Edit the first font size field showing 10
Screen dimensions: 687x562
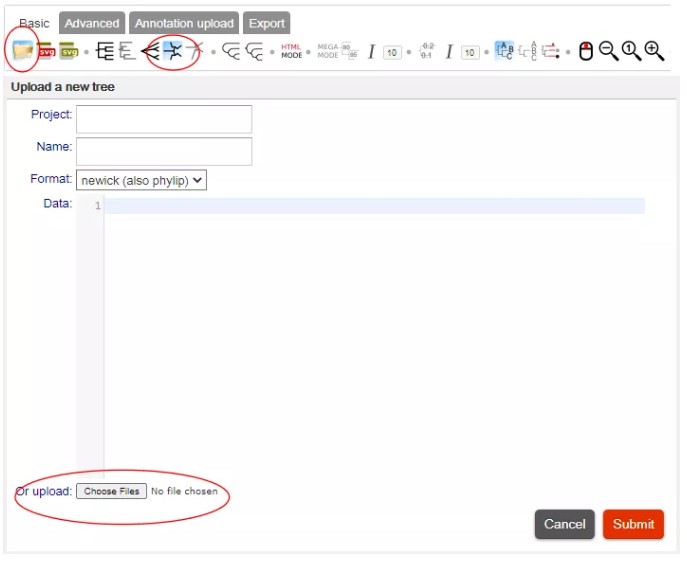pos(392,53)
